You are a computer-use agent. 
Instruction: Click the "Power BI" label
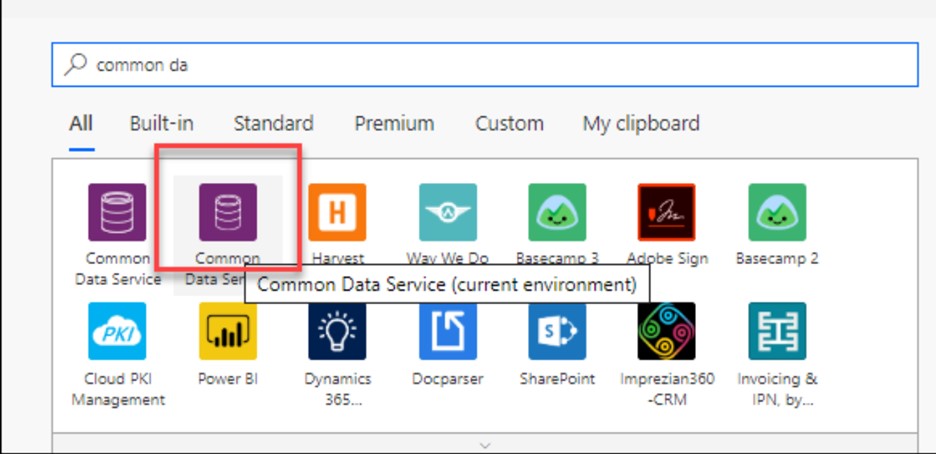point(228,379)
